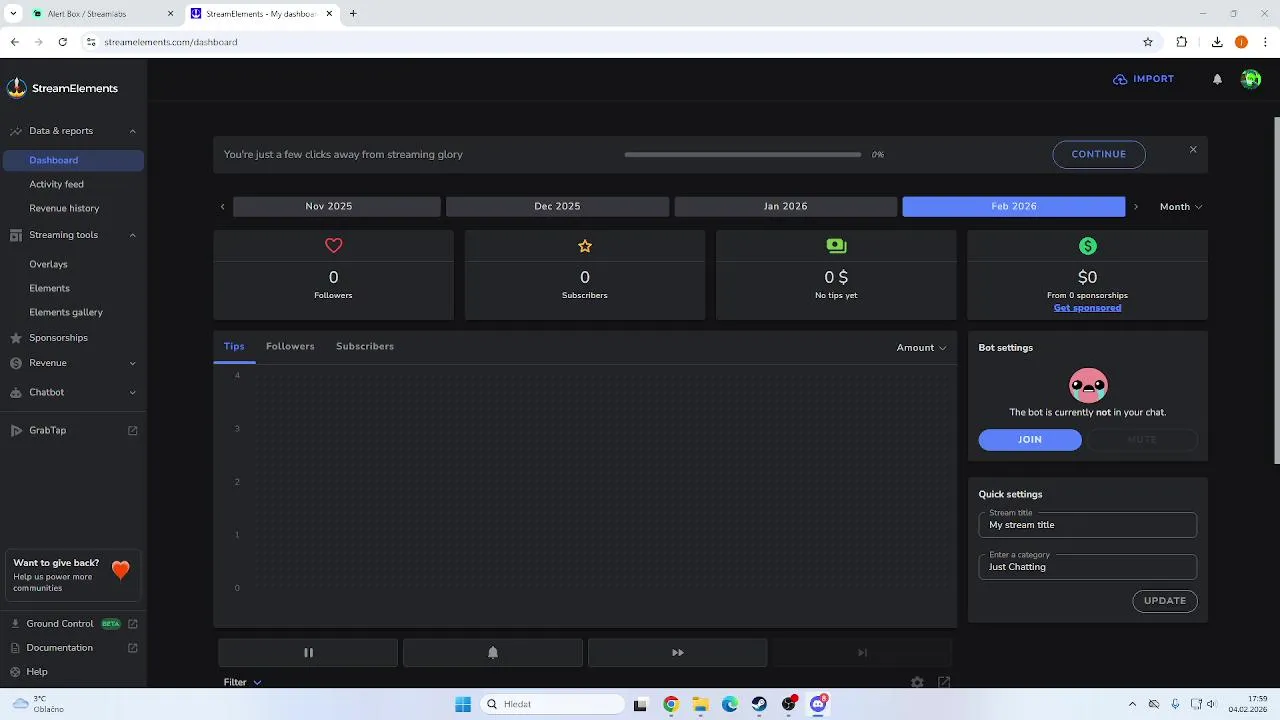Click the JOIN bot button
Screen dimensions: 1280x720
tap(1030, 440)
